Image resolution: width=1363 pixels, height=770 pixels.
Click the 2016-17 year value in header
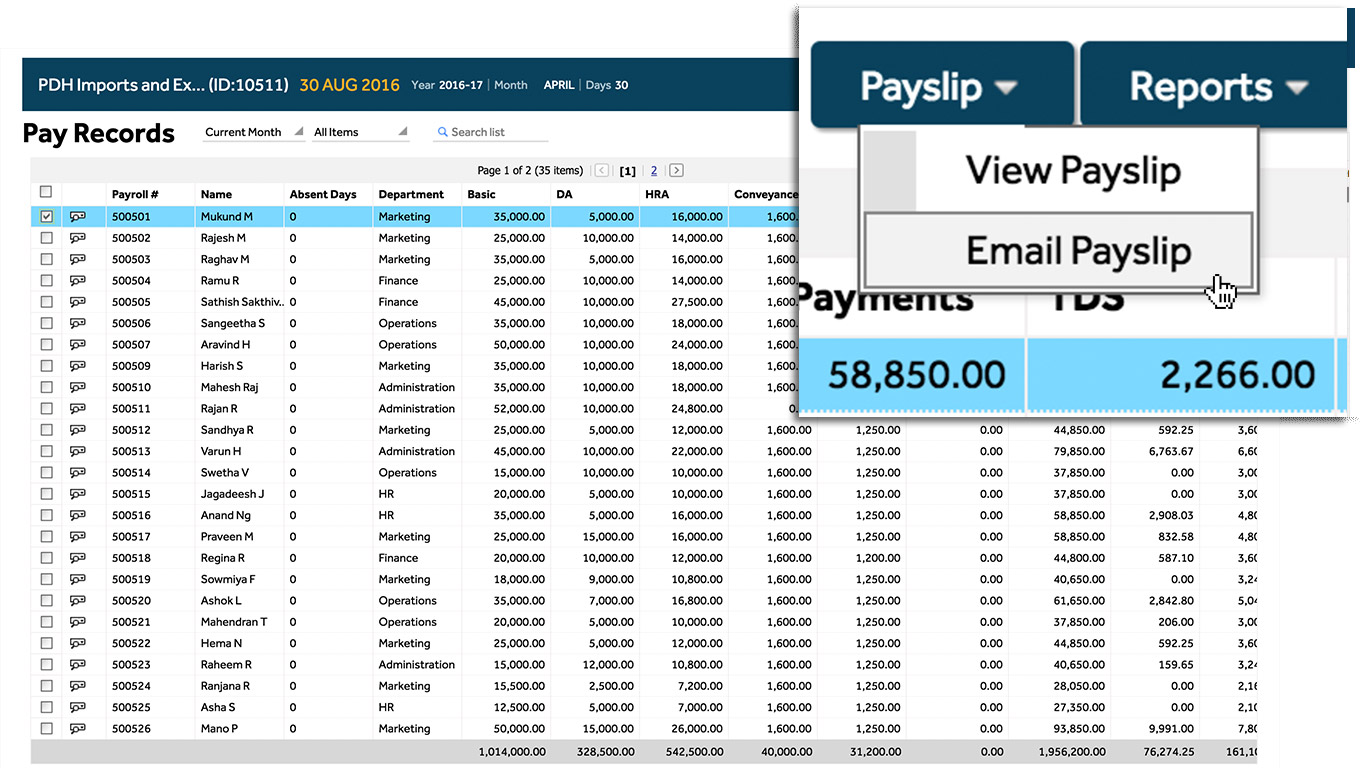tap(461, 85)
